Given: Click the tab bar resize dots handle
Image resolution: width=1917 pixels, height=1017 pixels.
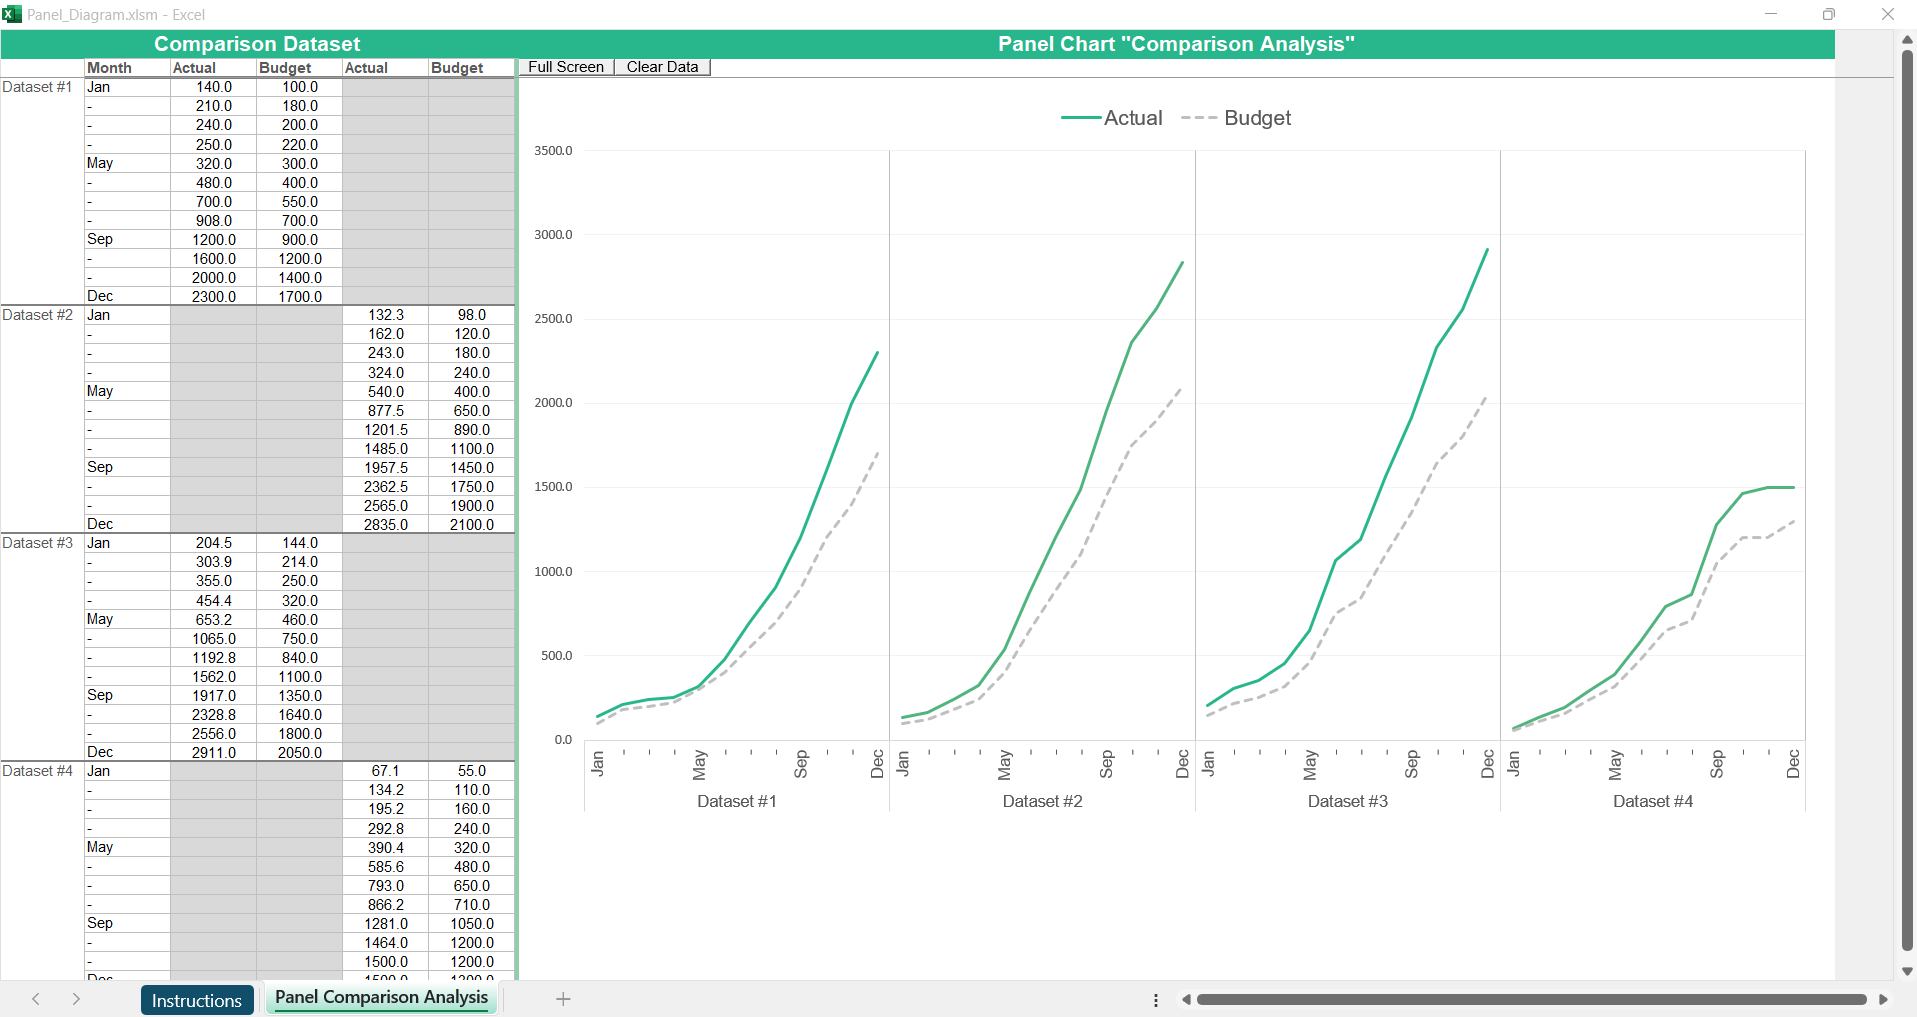Looking at the screenshot, I should point(1156,1000).
